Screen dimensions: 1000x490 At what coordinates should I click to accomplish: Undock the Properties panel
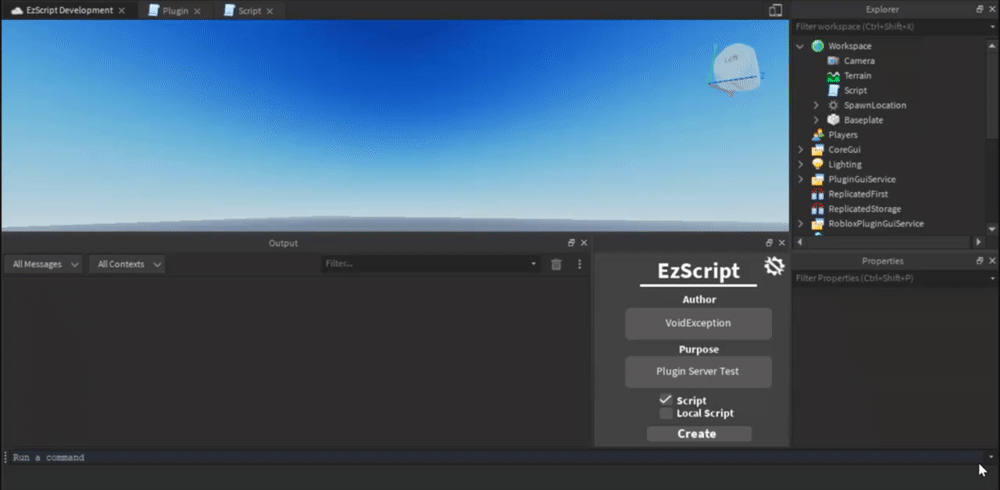pyautogui.click(x=980, y=261)
